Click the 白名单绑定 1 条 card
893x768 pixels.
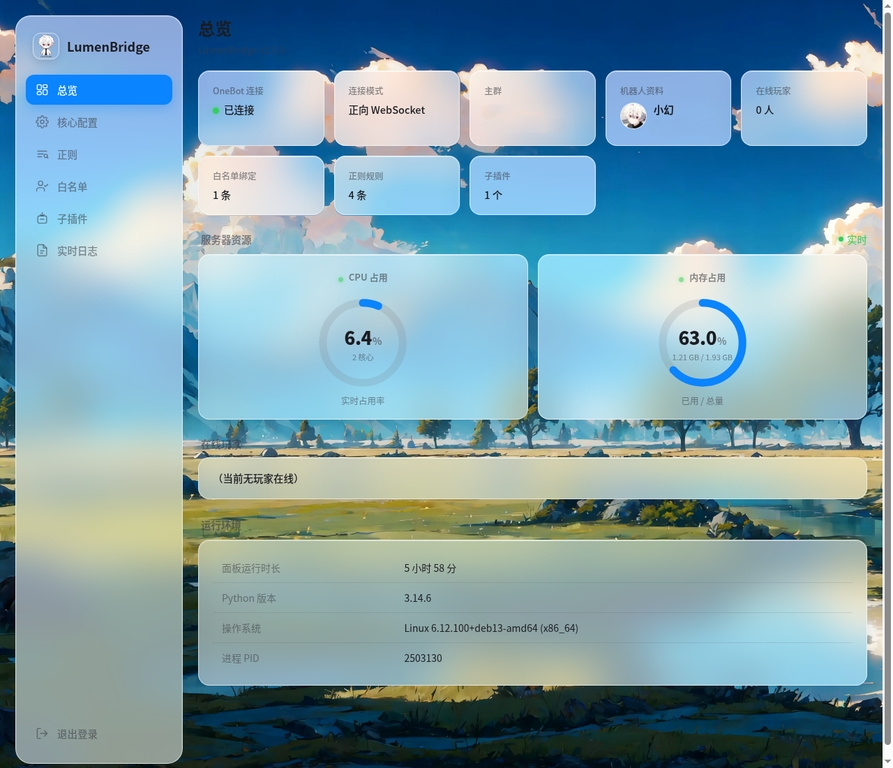pyautogui.click(x=261, y=186)
